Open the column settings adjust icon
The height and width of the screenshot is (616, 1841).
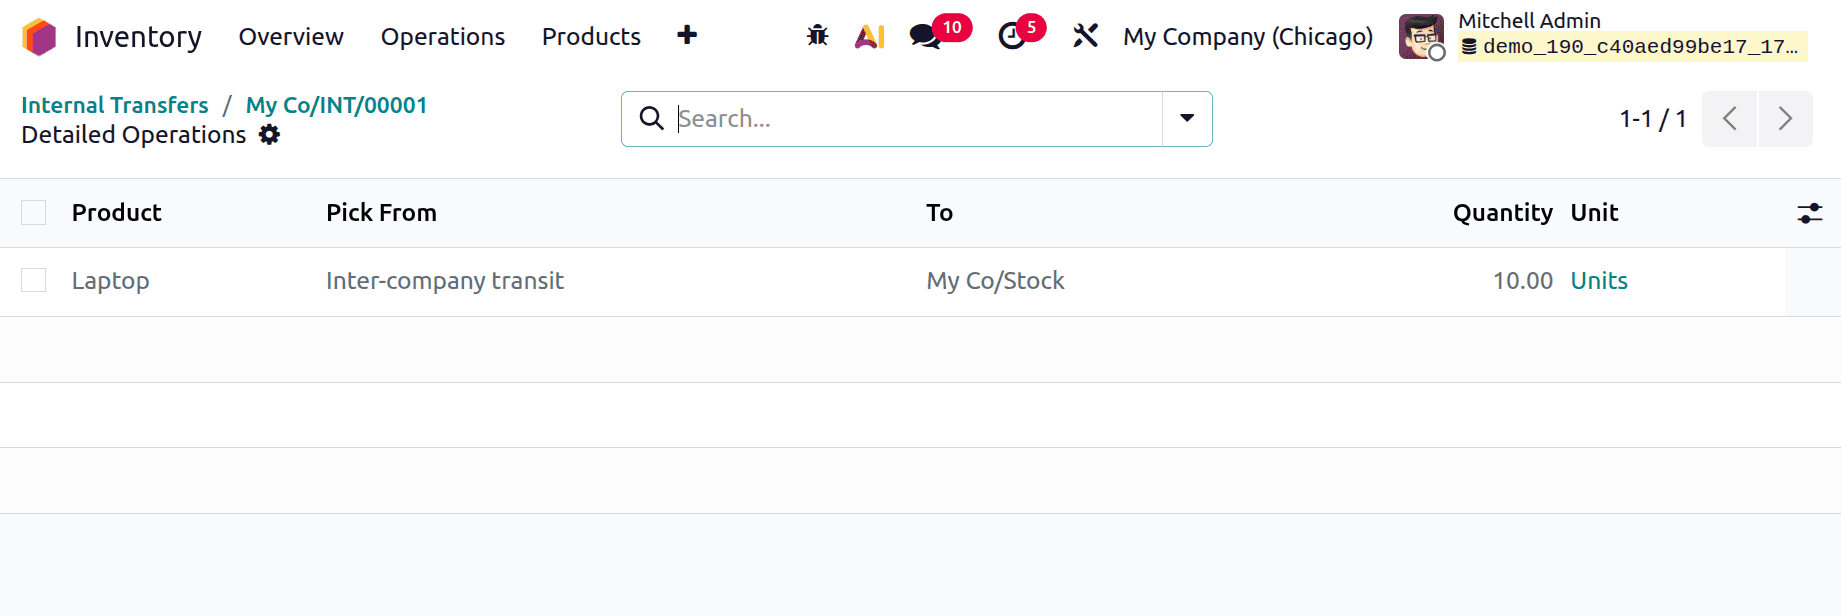pyautogui.click(x=1809, y=213)
